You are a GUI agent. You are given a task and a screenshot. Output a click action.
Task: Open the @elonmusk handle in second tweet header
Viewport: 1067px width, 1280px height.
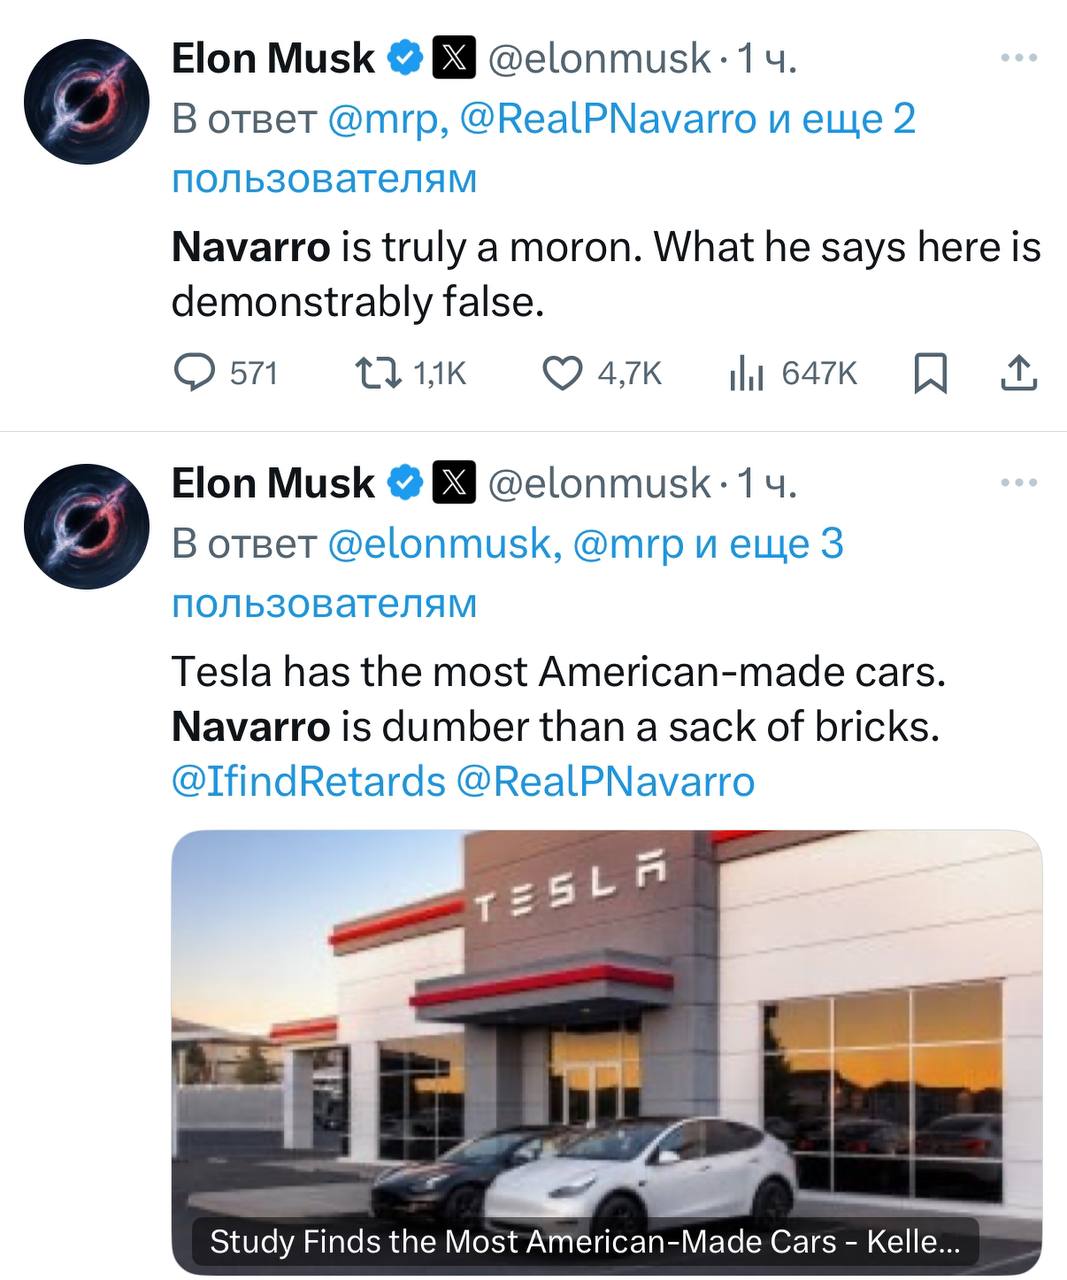[599, 484]
